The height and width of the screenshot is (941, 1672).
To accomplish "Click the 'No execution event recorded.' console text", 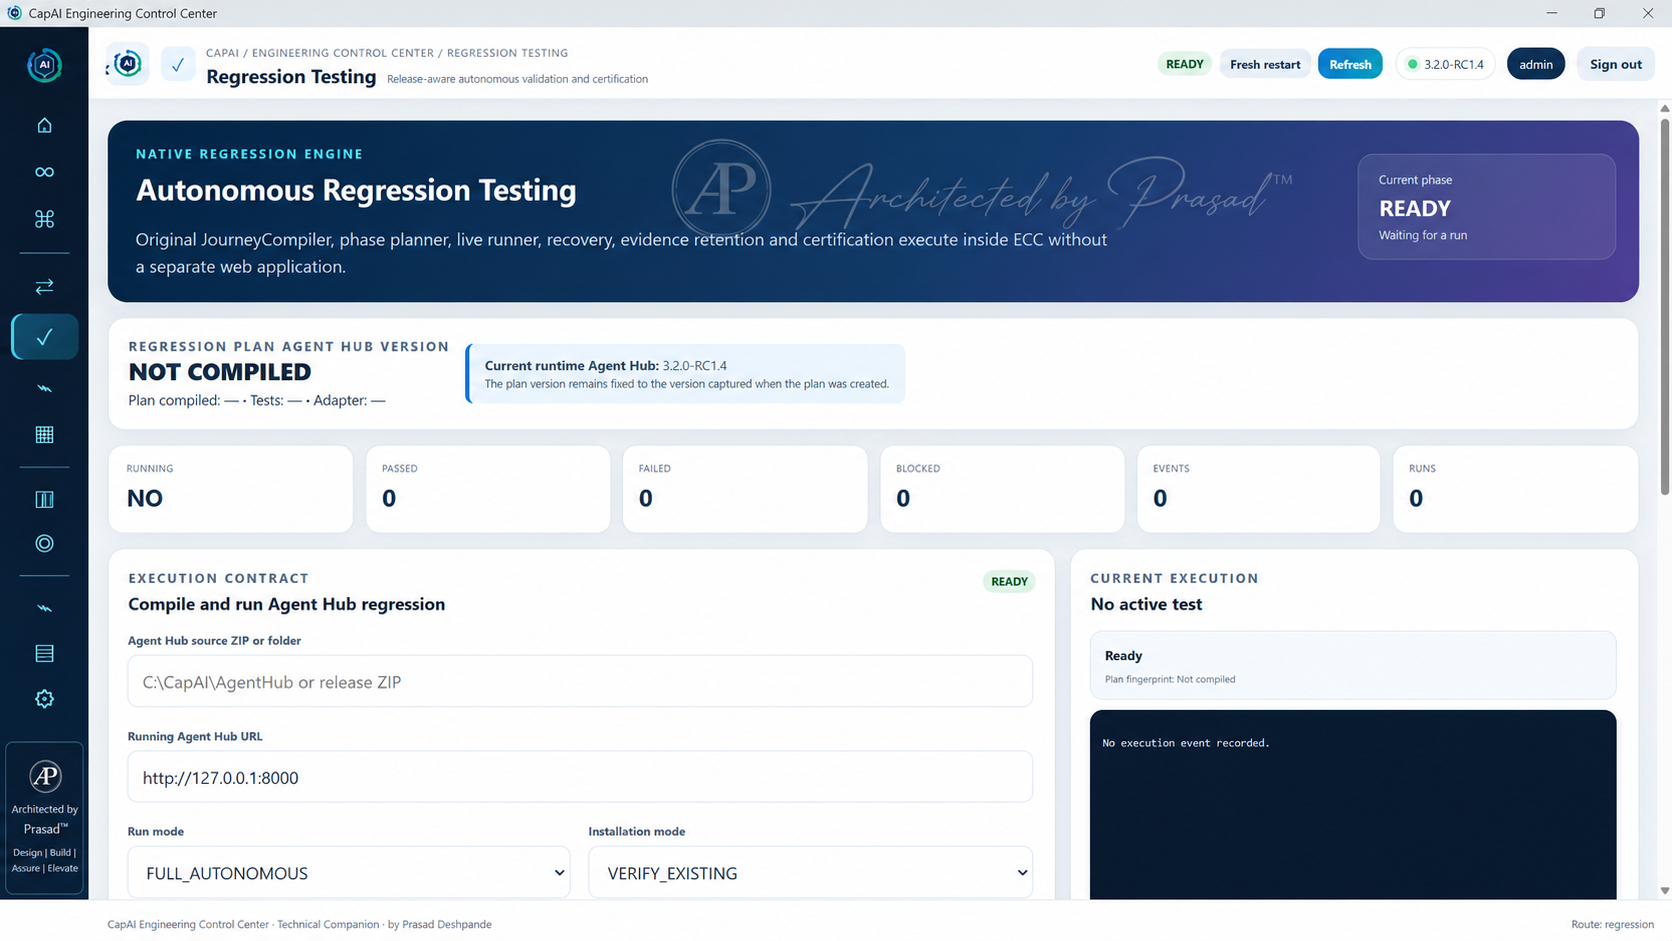I will pos(1186,743).
